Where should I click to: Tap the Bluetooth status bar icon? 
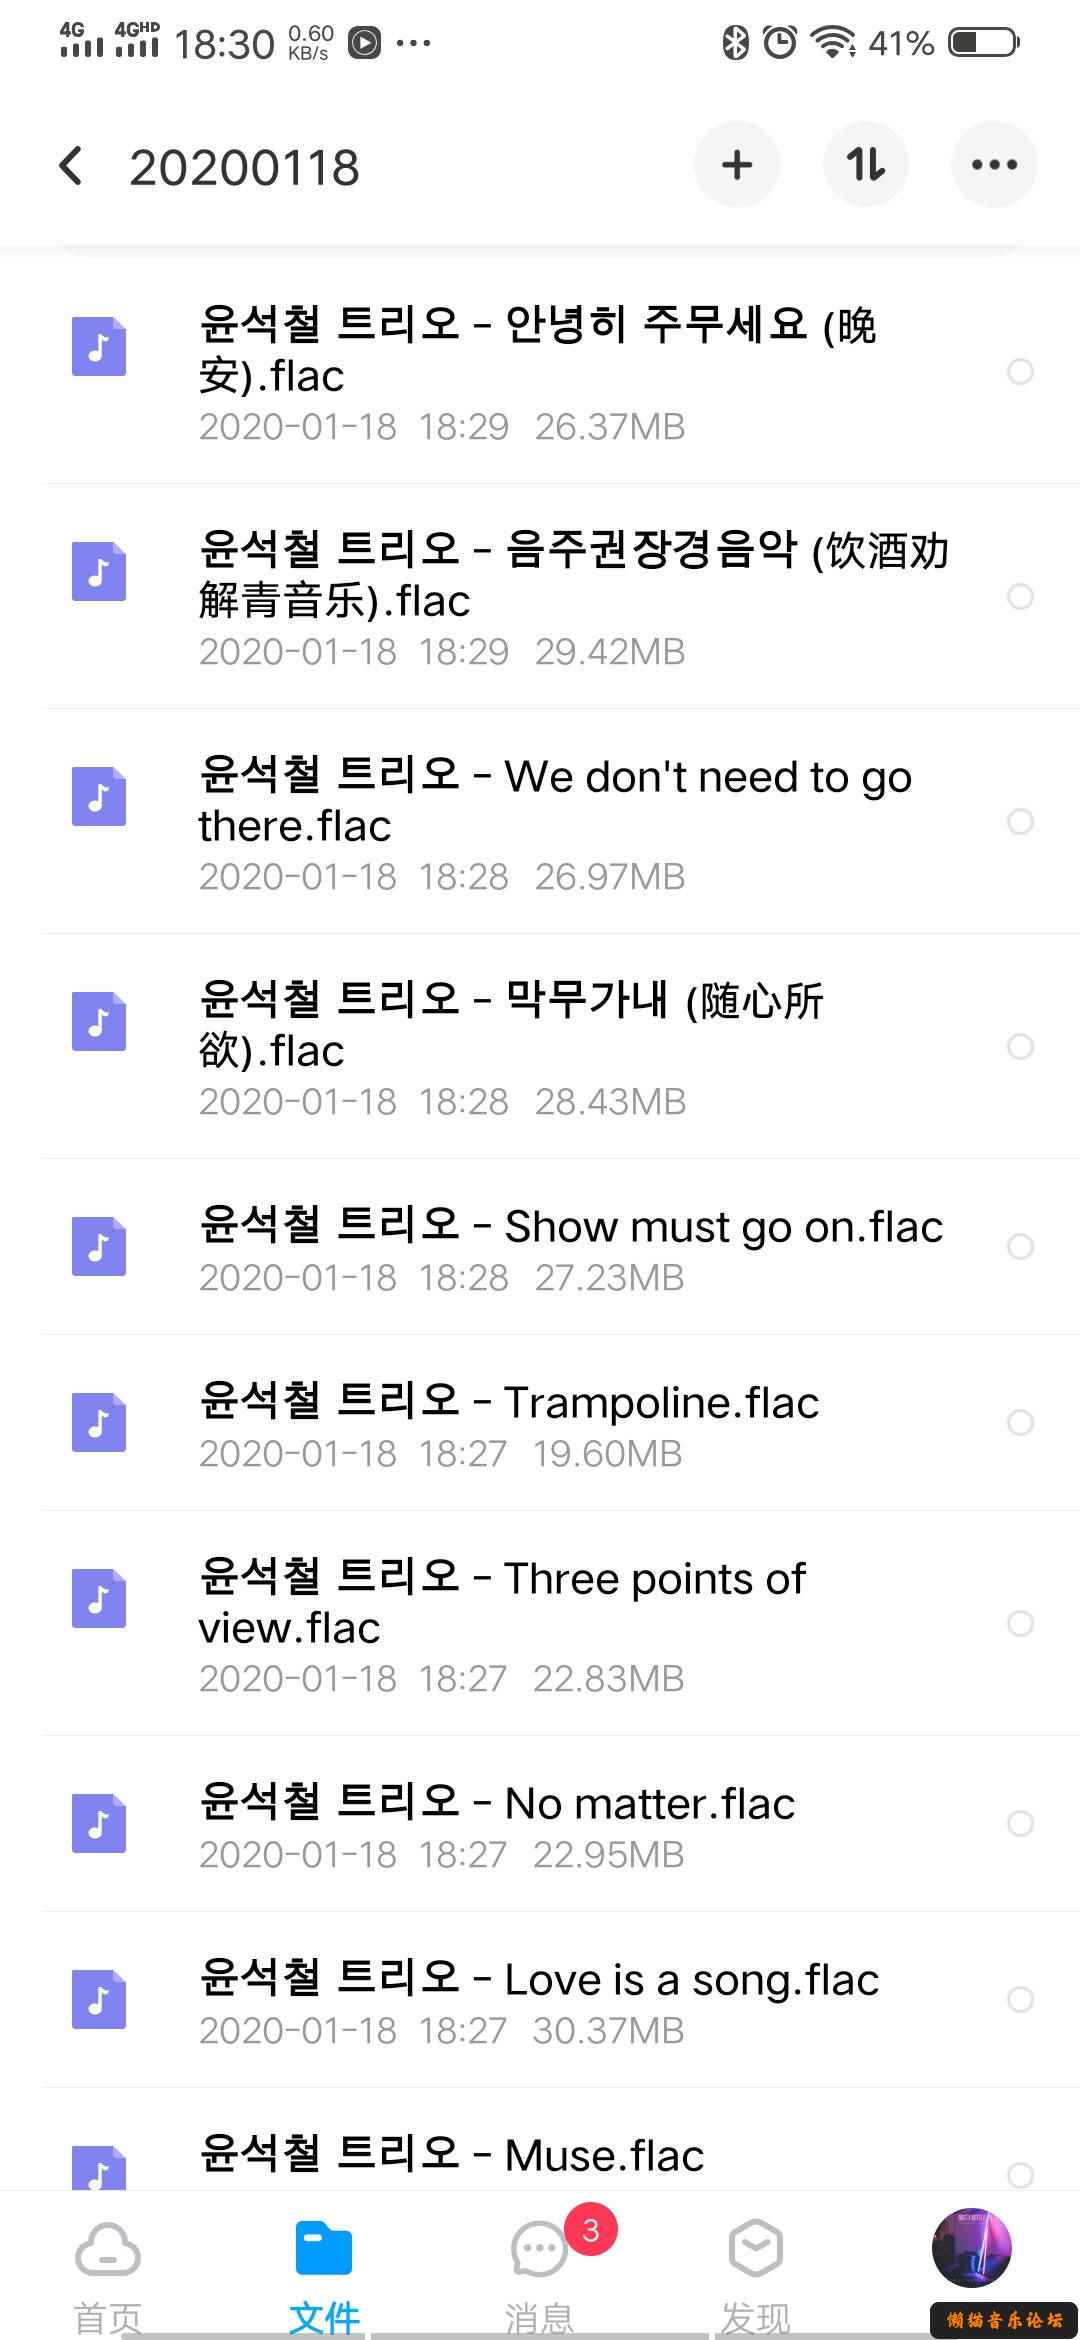tap(736, 42)
